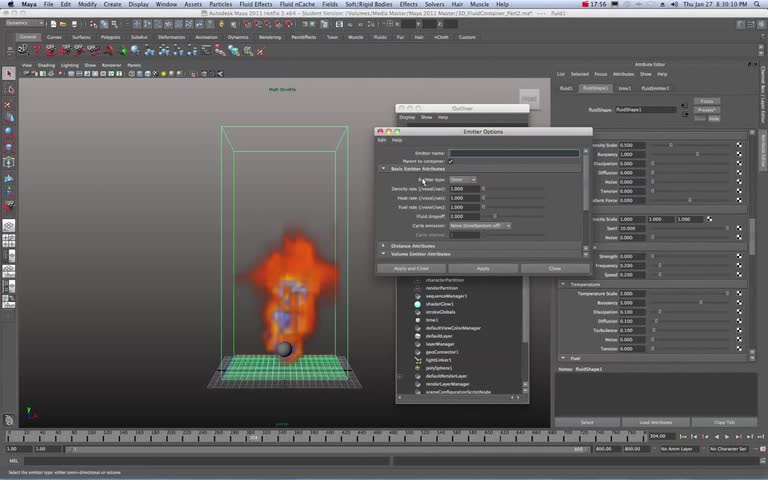
Task: Click the shaderGlow1 node icon in Outliner
Action: [418, 304]
